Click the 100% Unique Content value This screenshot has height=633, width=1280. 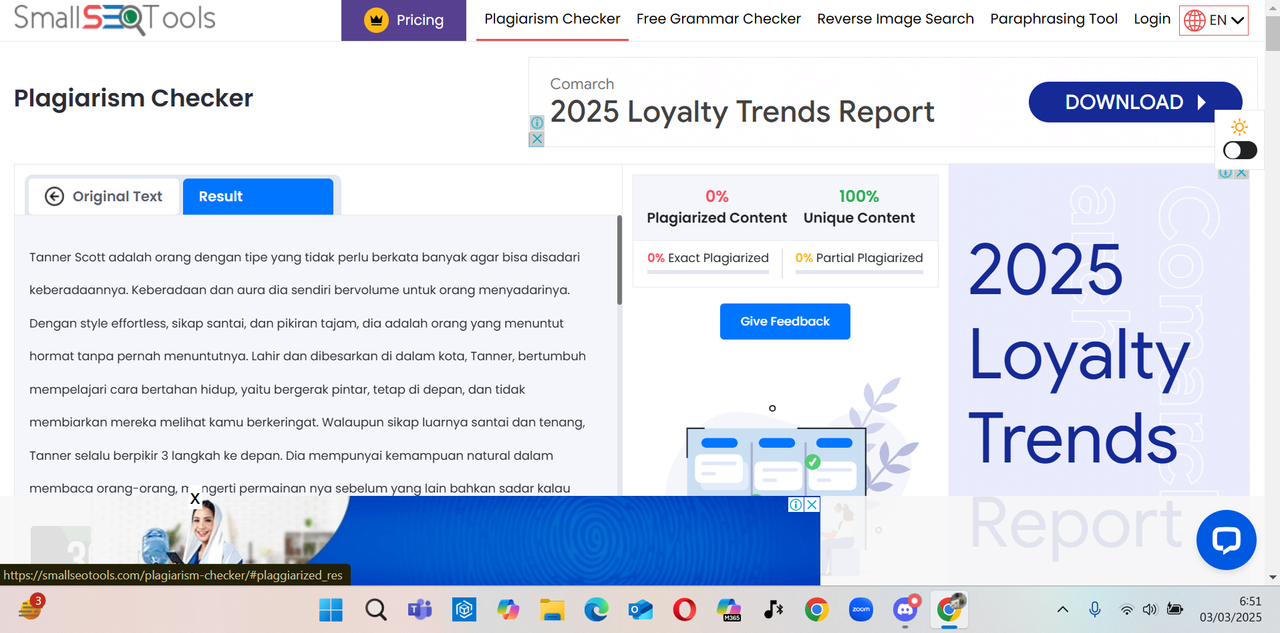(x=859, y=196)
